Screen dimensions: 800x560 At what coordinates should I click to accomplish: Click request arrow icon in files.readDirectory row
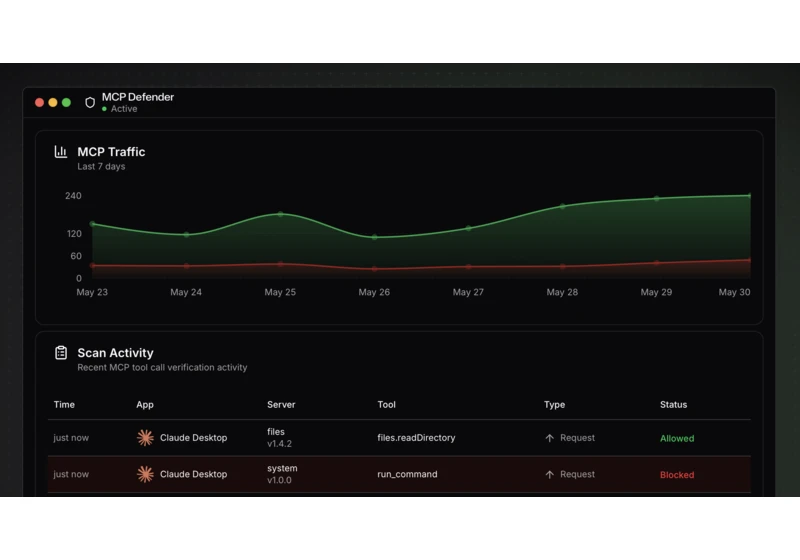pyautogui.click(x=549, y=438)
